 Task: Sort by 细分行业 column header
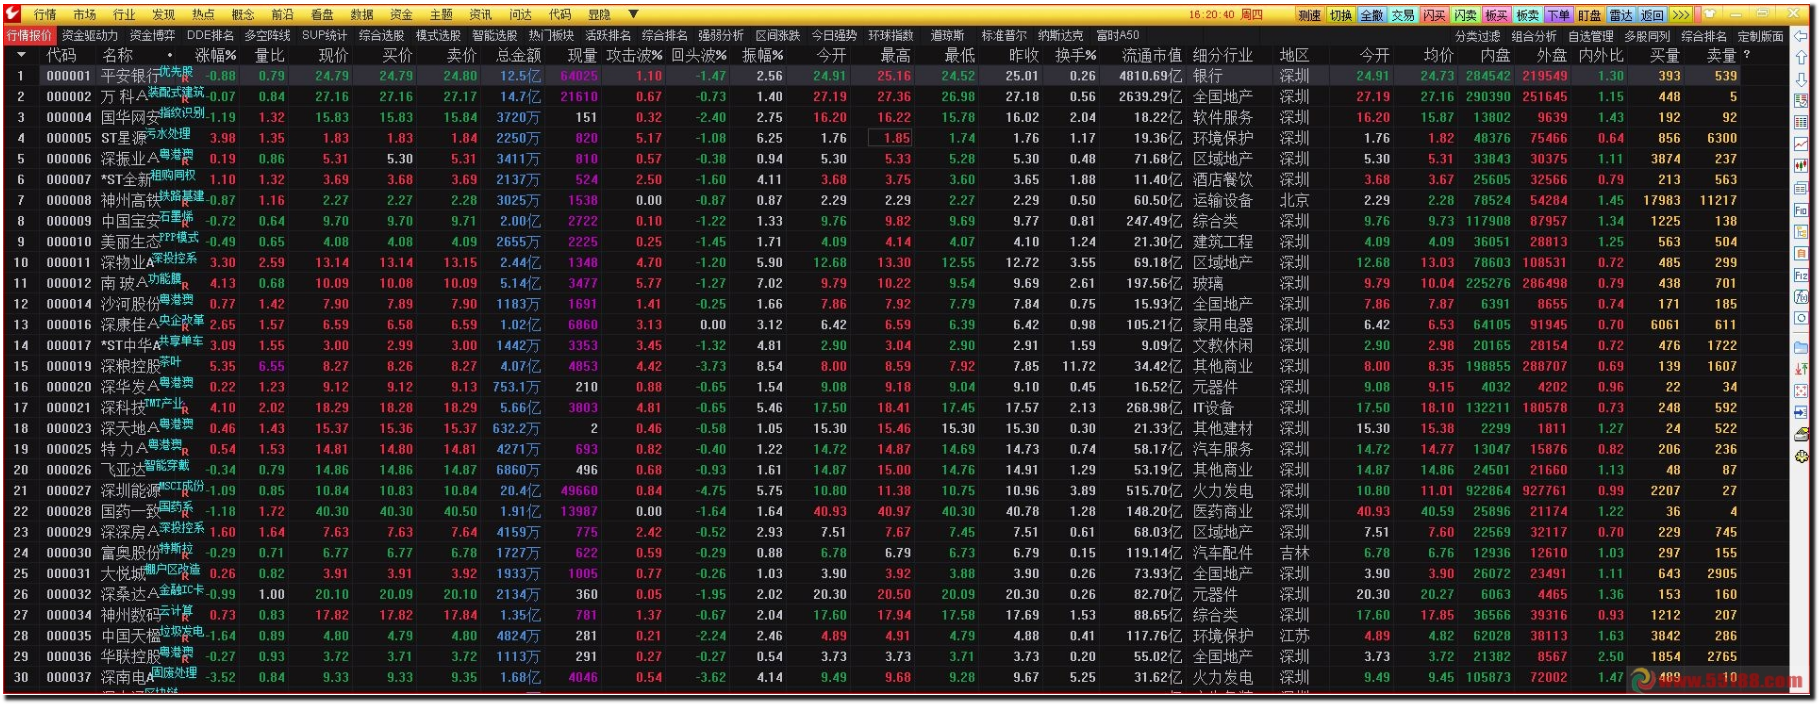[x=1222, y=55]
